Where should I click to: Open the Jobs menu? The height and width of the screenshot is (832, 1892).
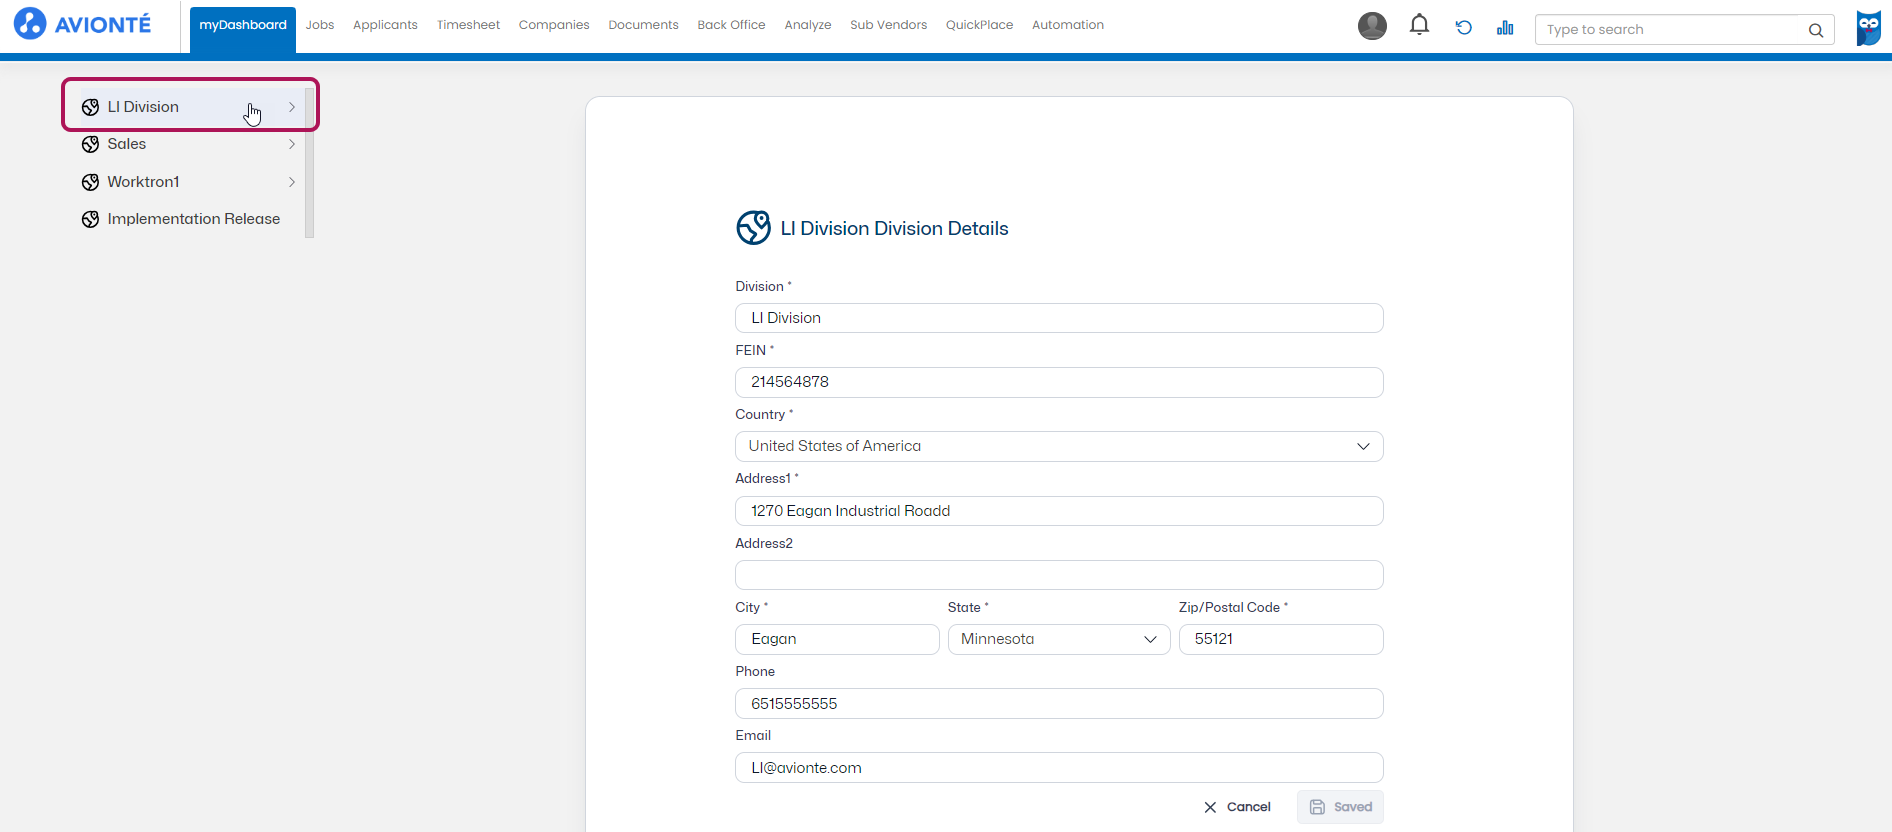(x=320, y=25)
